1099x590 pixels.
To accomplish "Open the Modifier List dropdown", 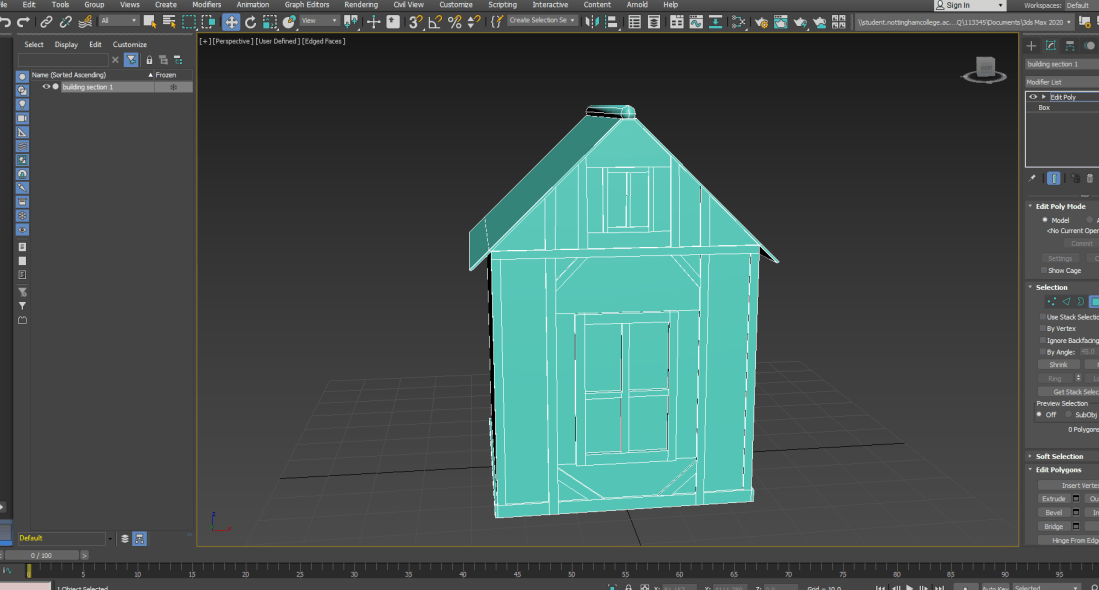I will pos(1060,82).
